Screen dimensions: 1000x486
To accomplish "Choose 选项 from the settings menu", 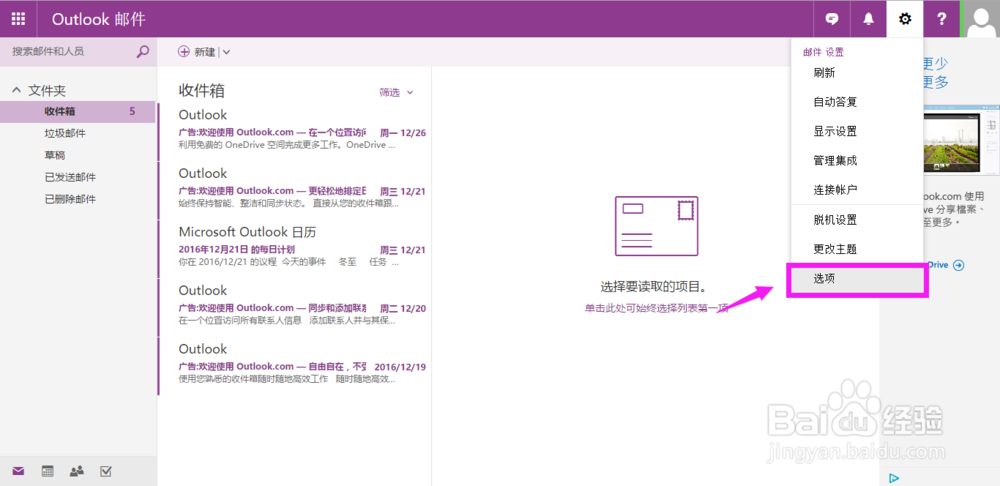I will coord(857,279).
